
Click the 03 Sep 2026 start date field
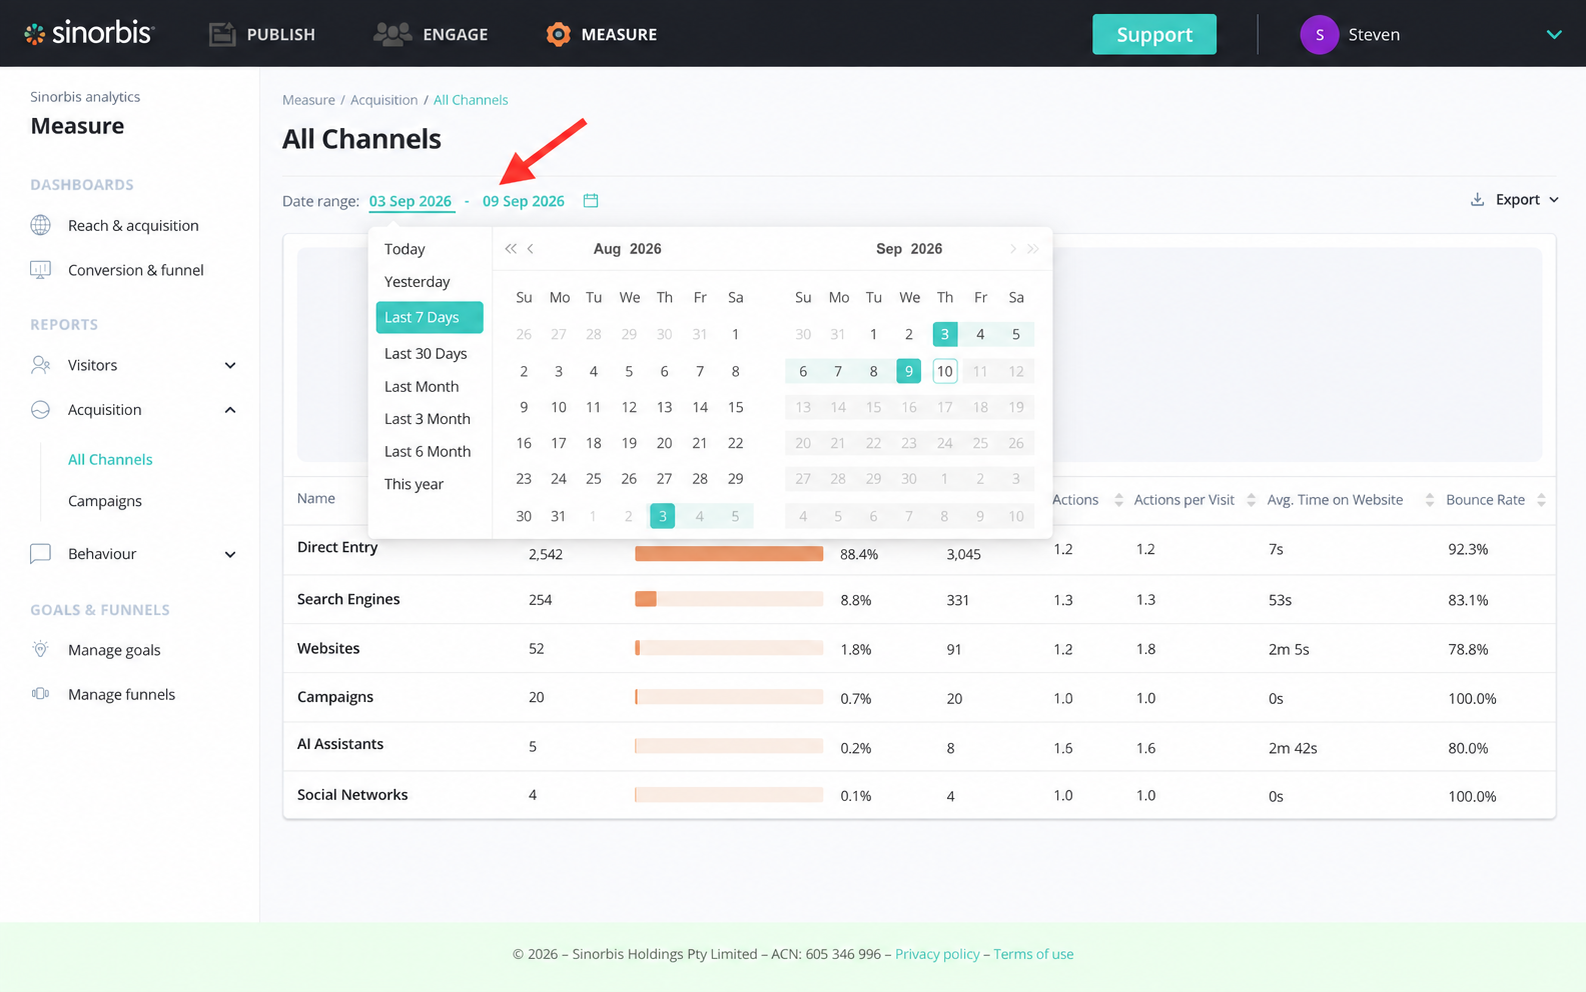coord(411,201)
